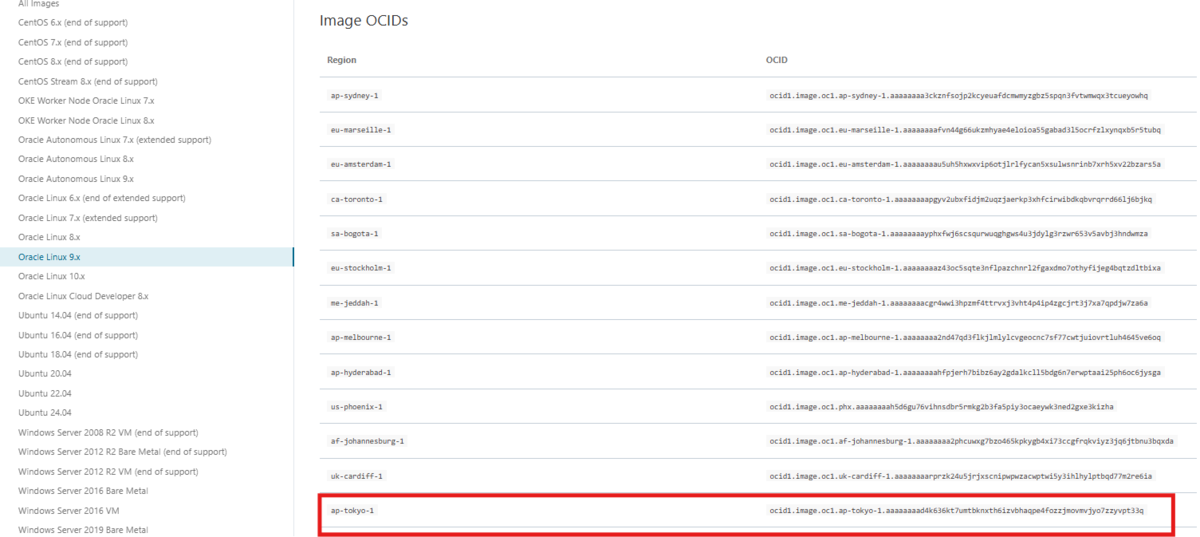Open Windows Server 2016 Bare Metal link
Viewport: 1200px width, 537px height.
coord(83,491)
